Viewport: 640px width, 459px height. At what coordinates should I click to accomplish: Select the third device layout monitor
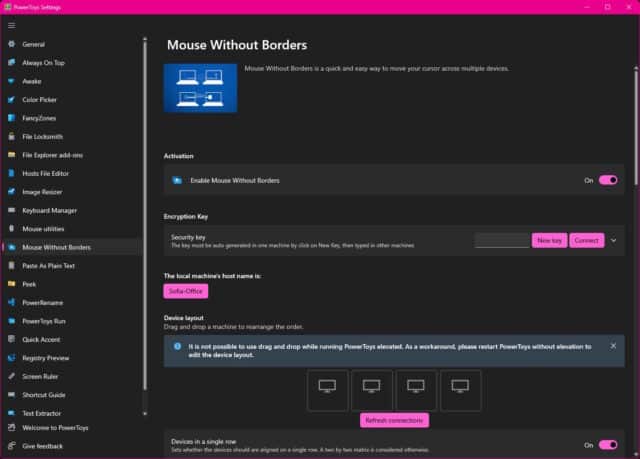pos(416,390)
